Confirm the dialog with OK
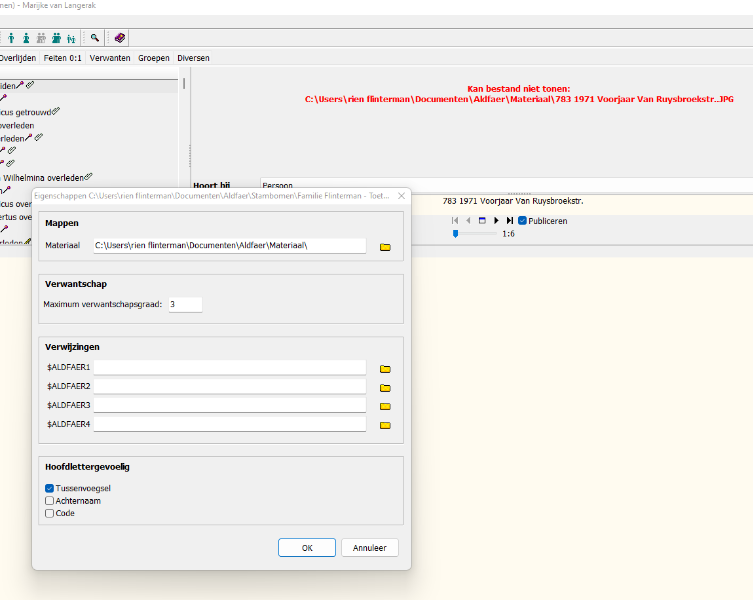This screenshot has height=600, width=753. click(x=306, y=548)
